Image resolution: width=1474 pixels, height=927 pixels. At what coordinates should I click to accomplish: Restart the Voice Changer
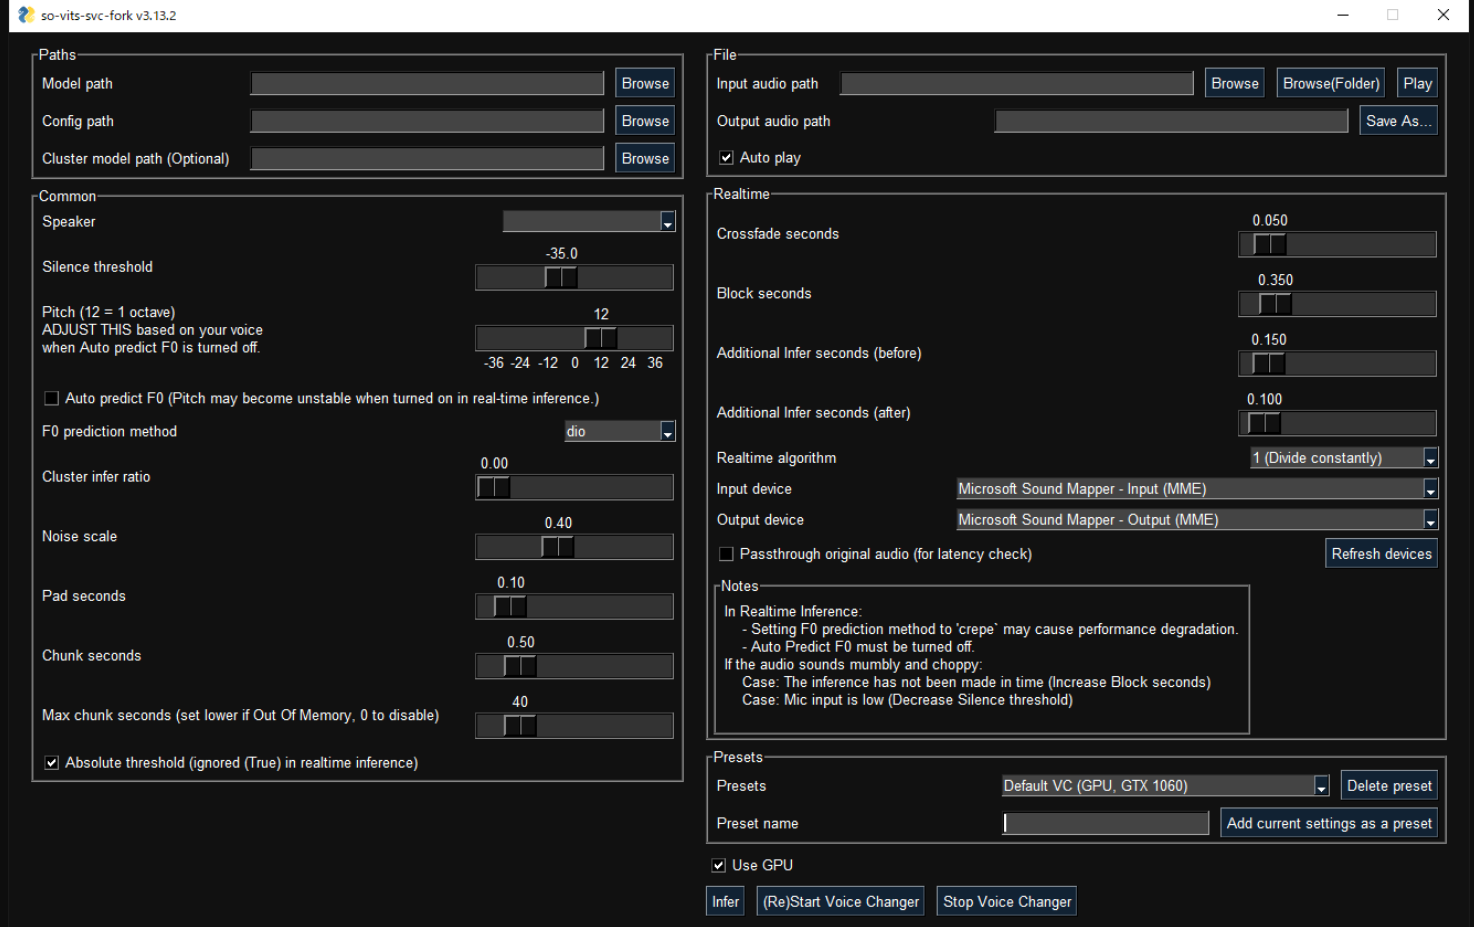tap(839, 900)
